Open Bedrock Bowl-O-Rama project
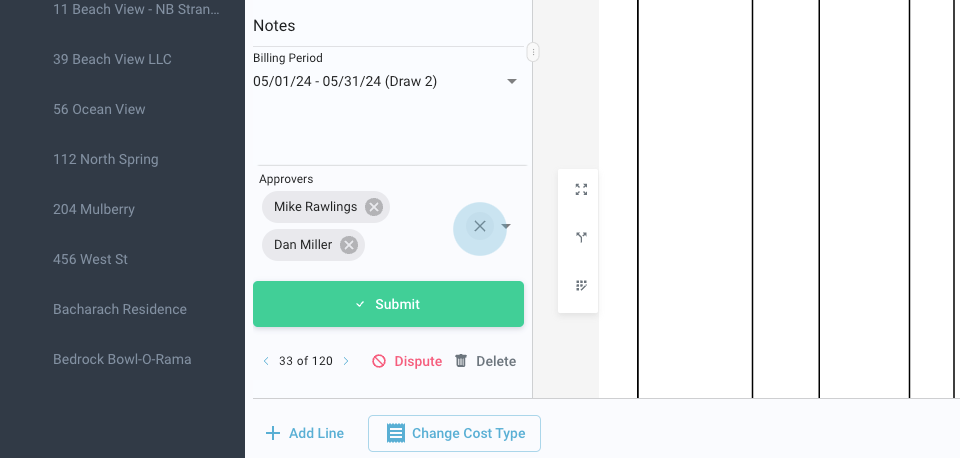The height and width of the screenshot is (458, 960). tap(122, 359)
